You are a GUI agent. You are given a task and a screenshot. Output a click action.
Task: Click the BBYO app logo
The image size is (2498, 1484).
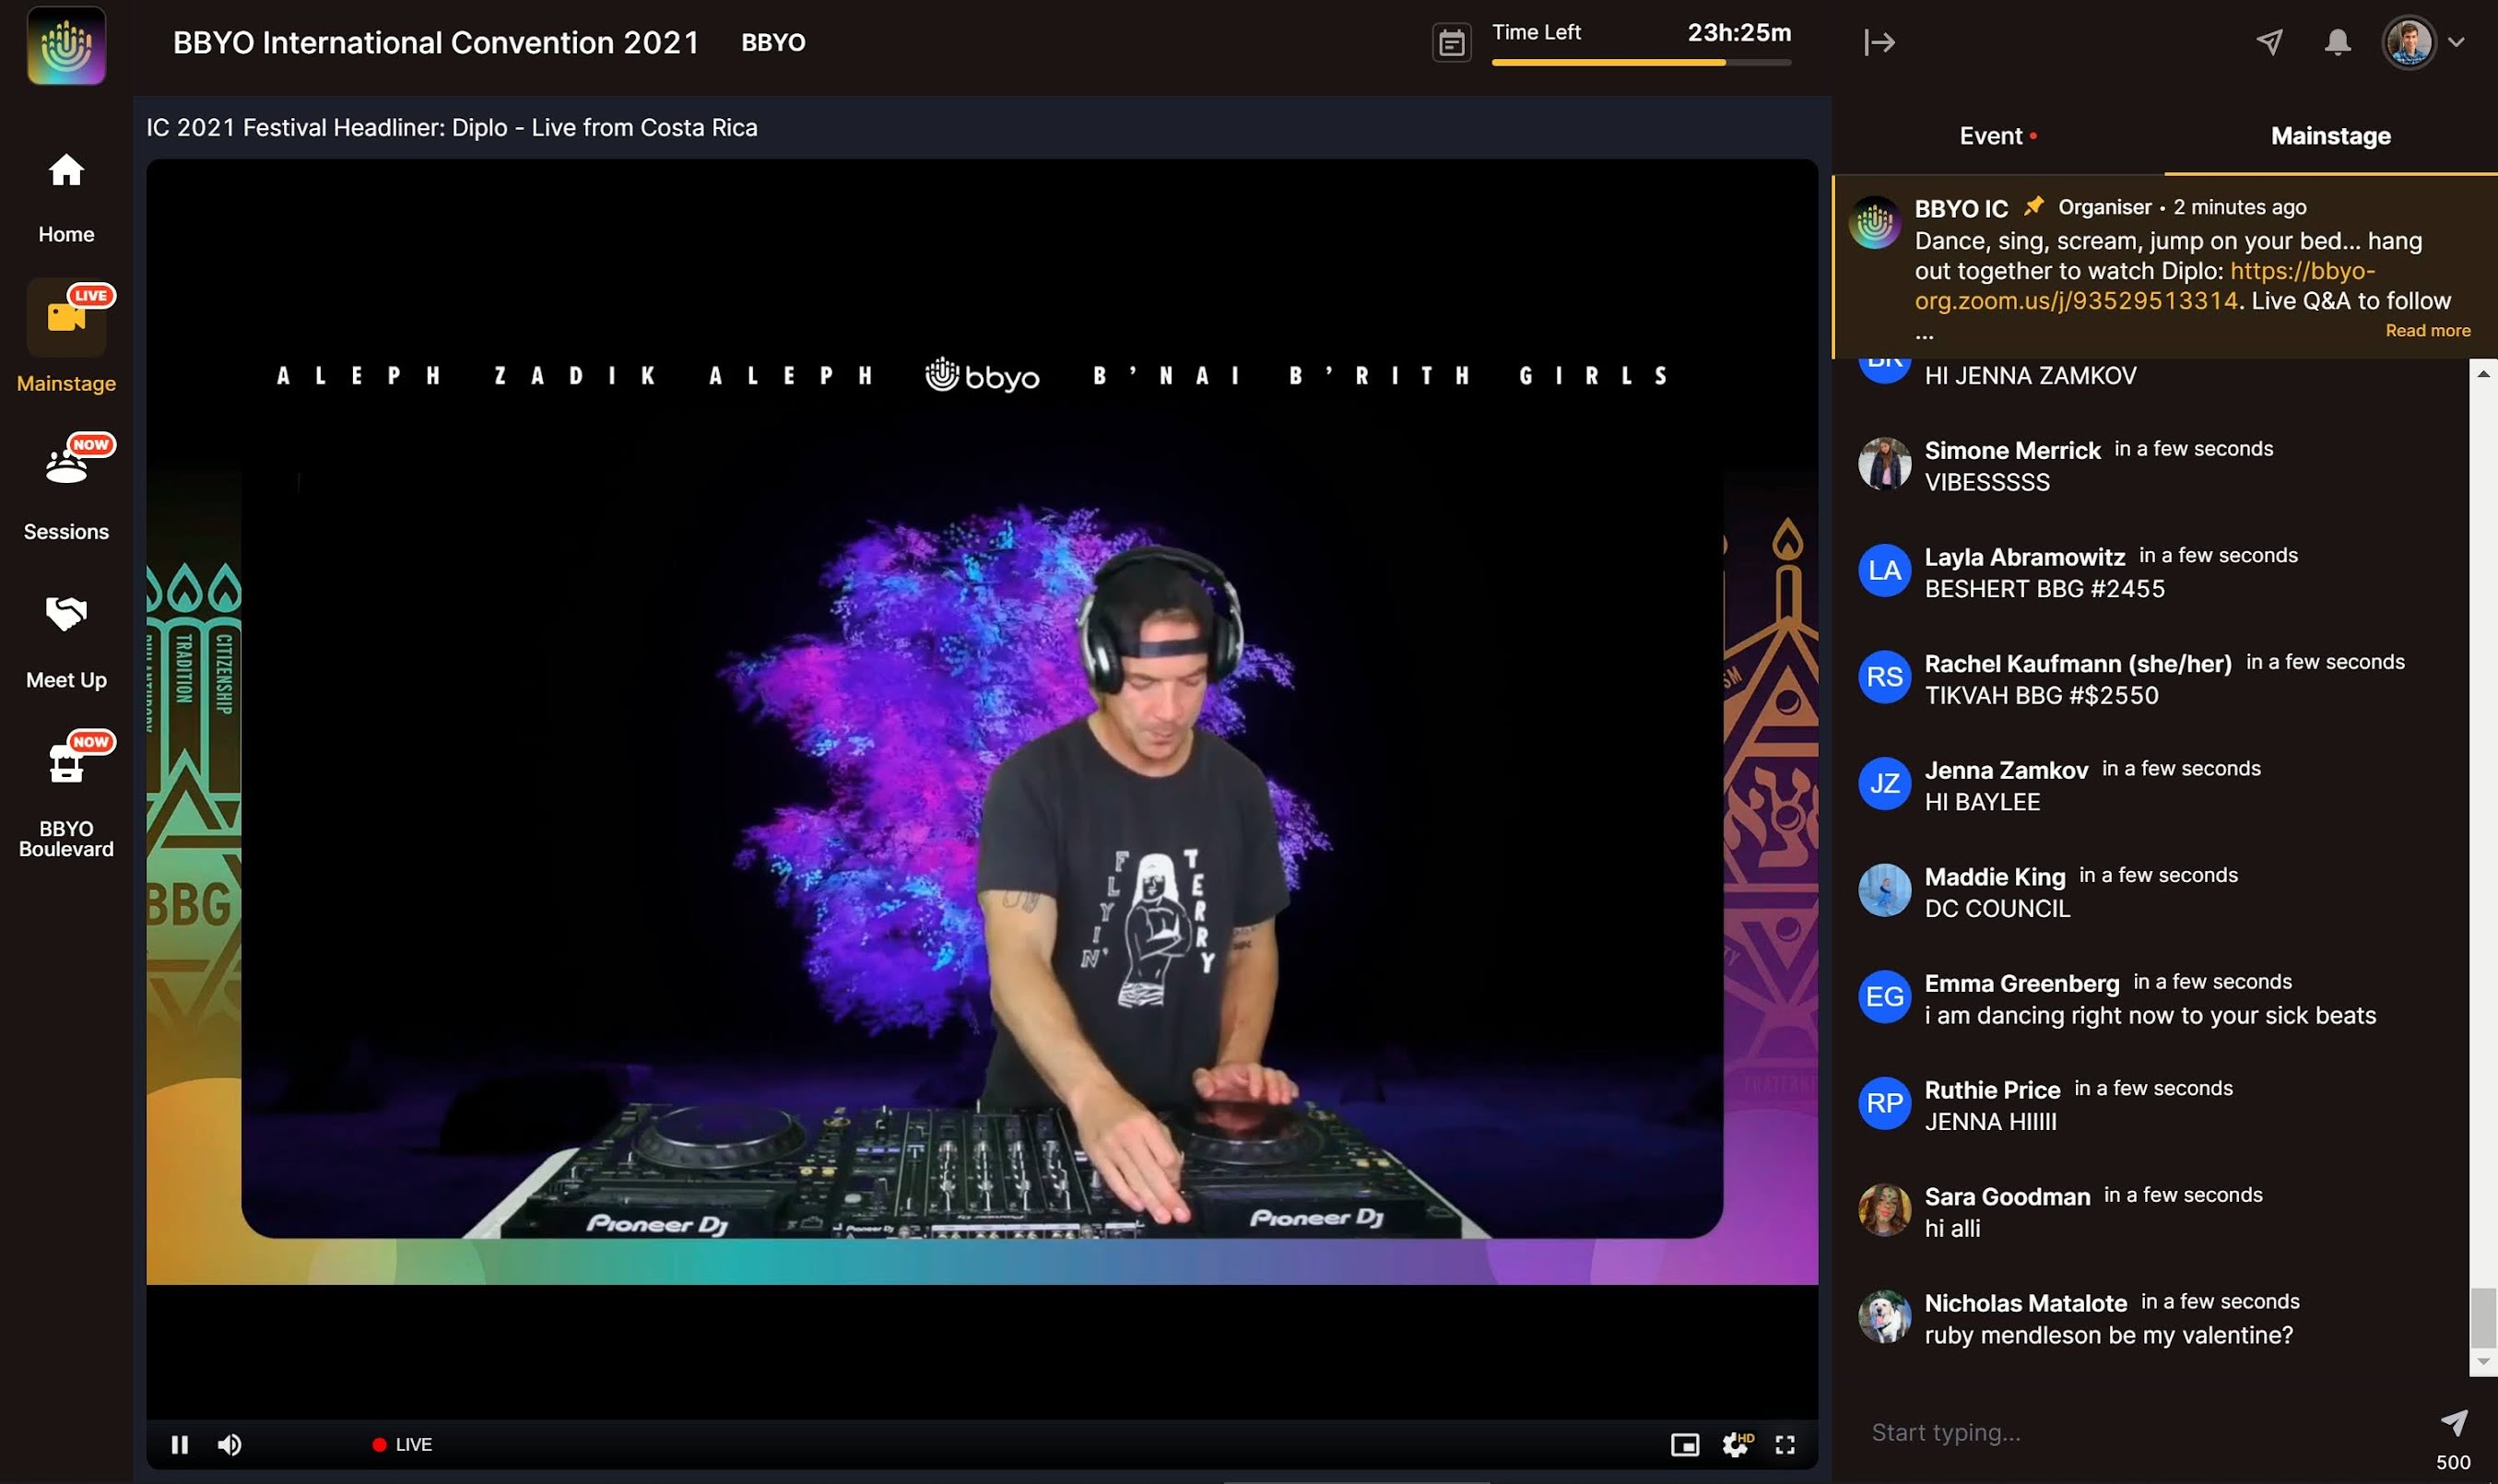click(x=66, y=45)
